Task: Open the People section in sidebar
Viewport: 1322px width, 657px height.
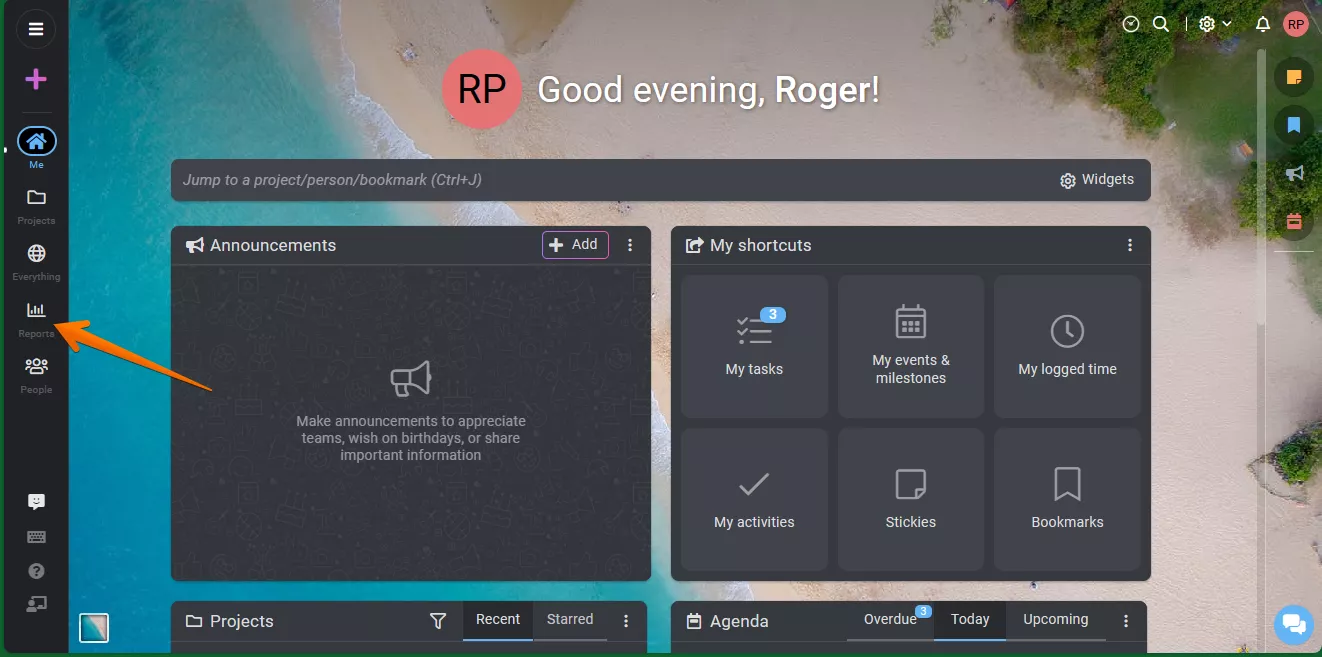Action: click(36, 374)
